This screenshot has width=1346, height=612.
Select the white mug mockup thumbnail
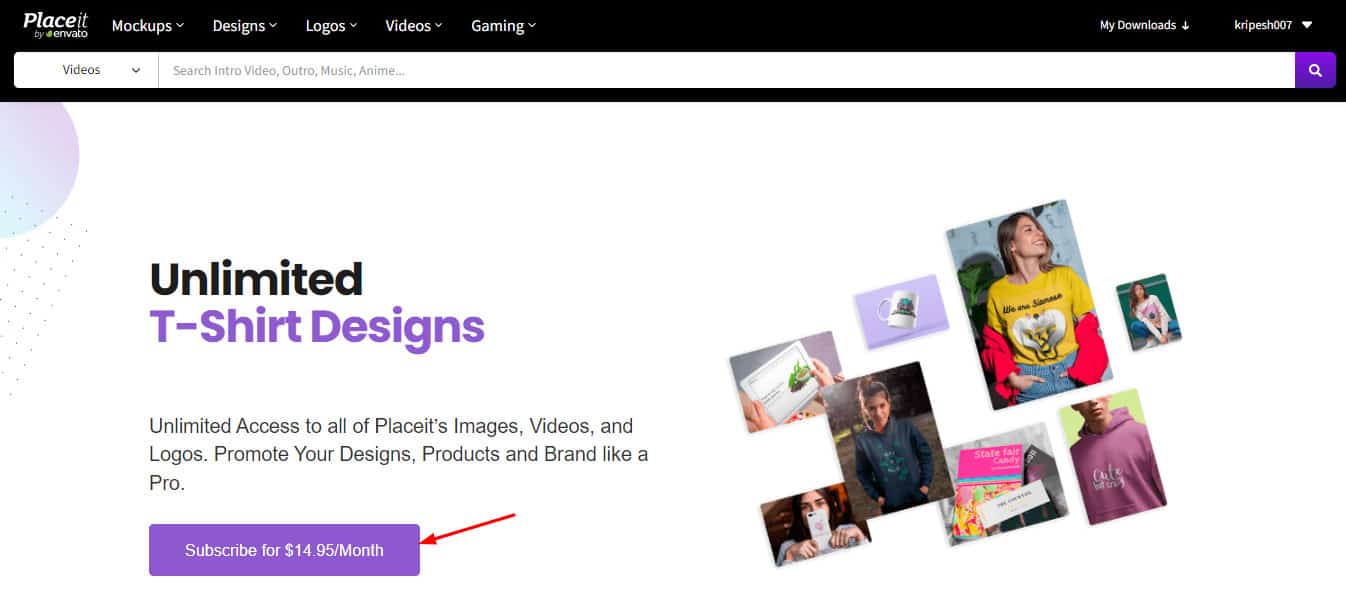901,310
